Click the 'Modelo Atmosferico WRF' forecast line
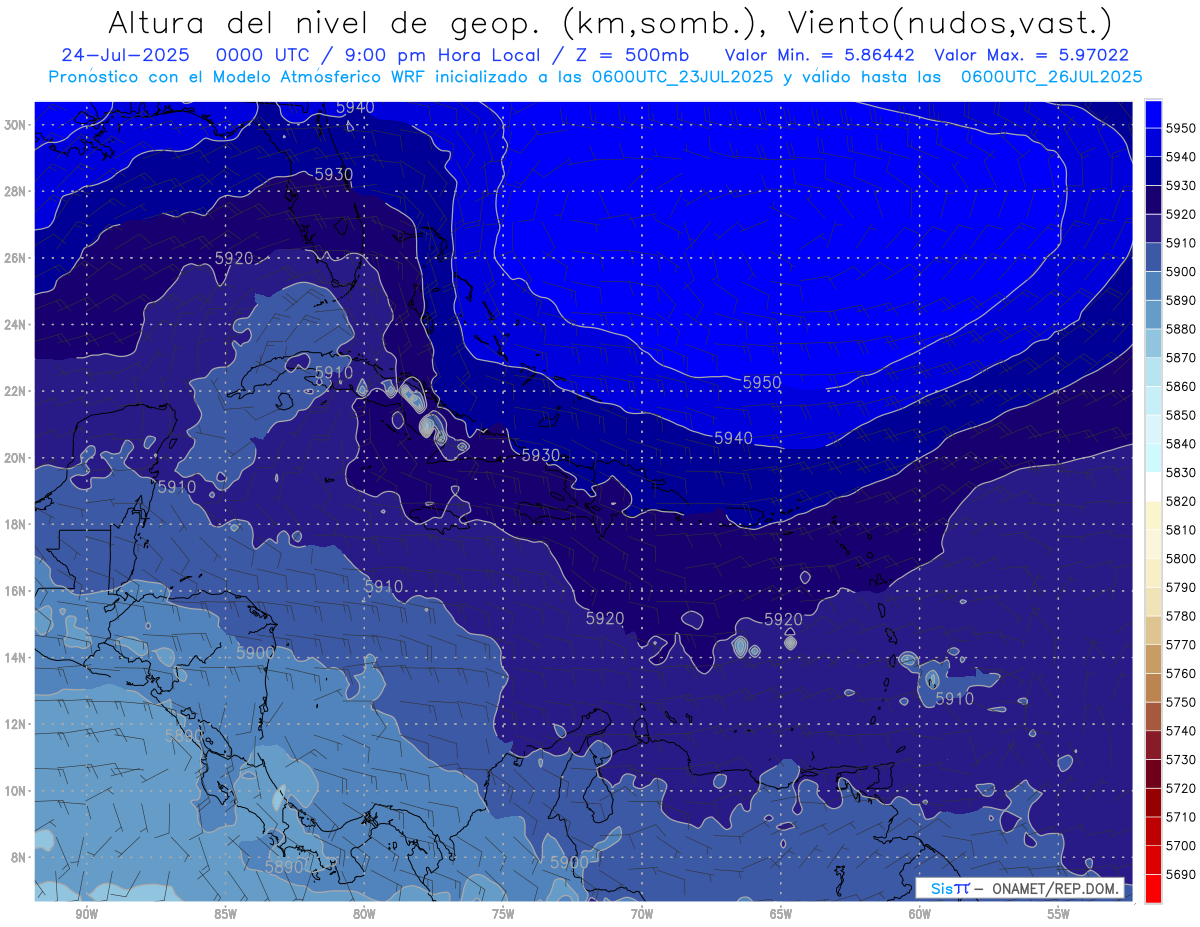 pos(596,76)
